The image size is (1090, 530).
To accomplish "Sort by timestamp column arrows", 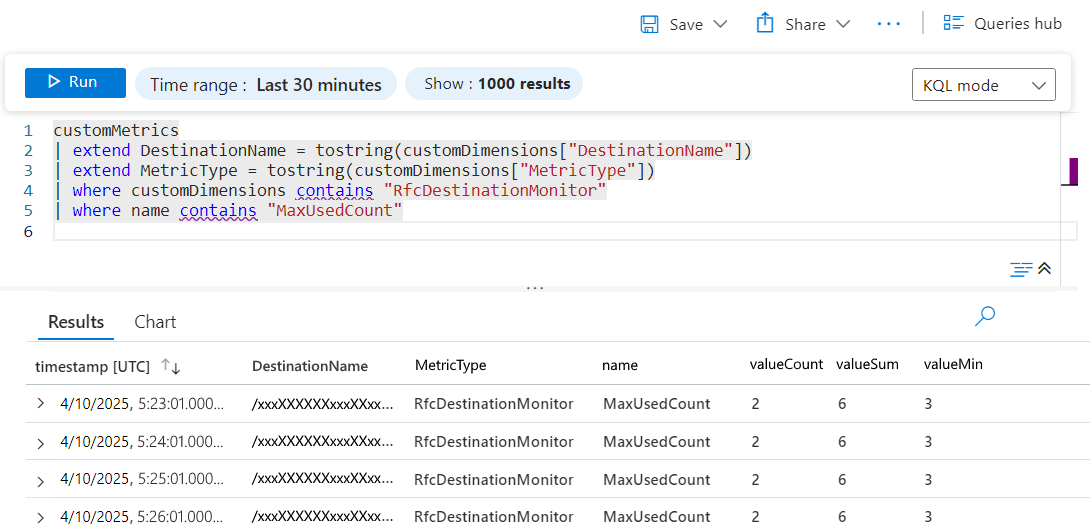I will (171, 367).
